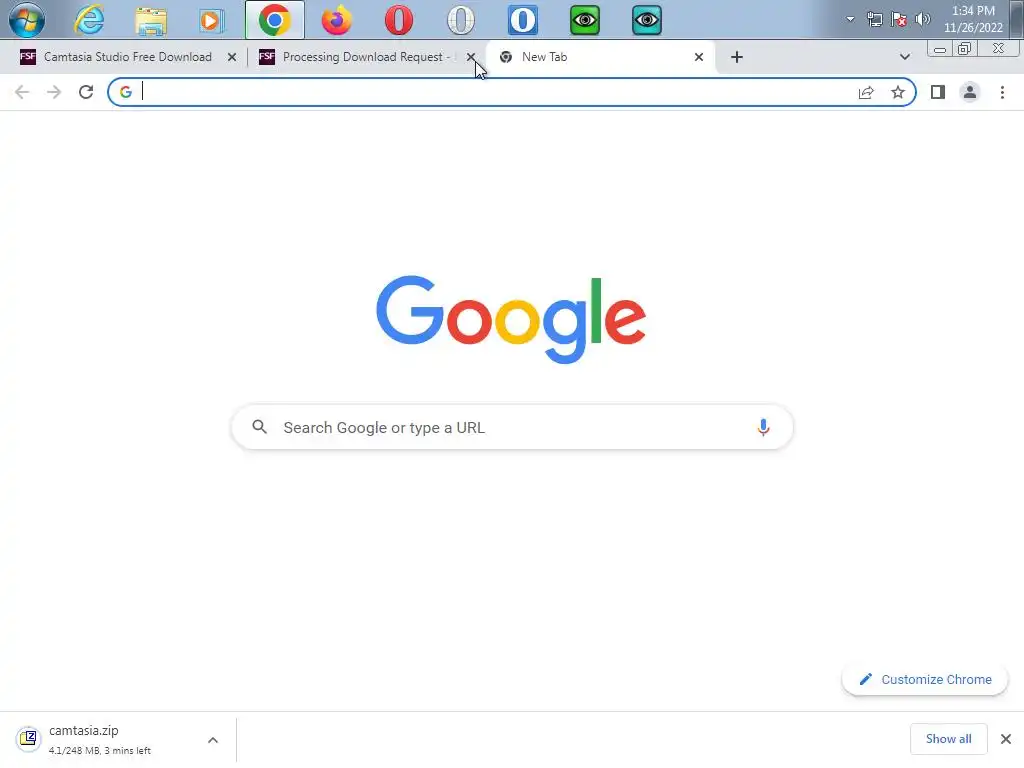Launch Internet Explorer from the taskbar

pyautogui.click(x=89, y=20)
